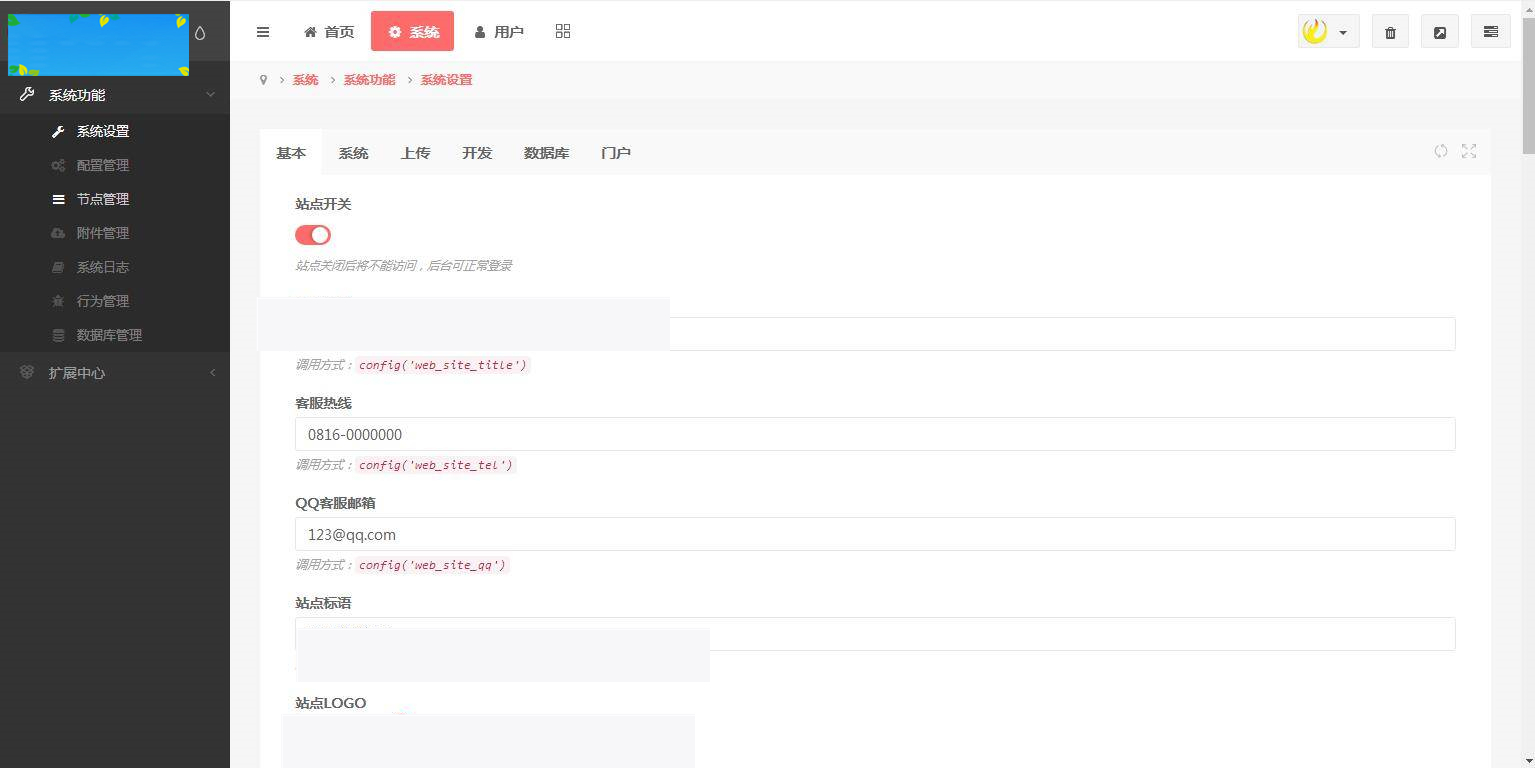This screenshot has height=768, width=1535.
Task: Click the trash icon to clear cache
Action: (x=1389, y=32)
